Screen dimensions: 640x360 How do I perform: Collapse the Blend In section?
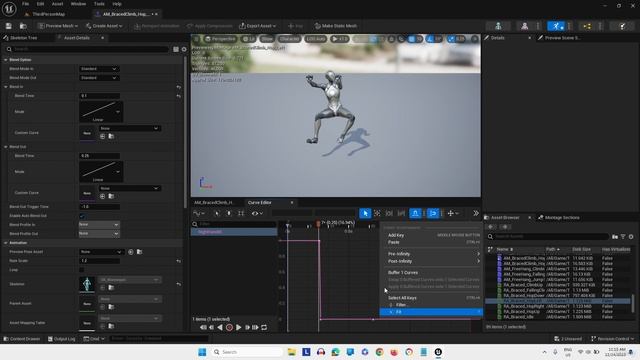coord(6,87)
